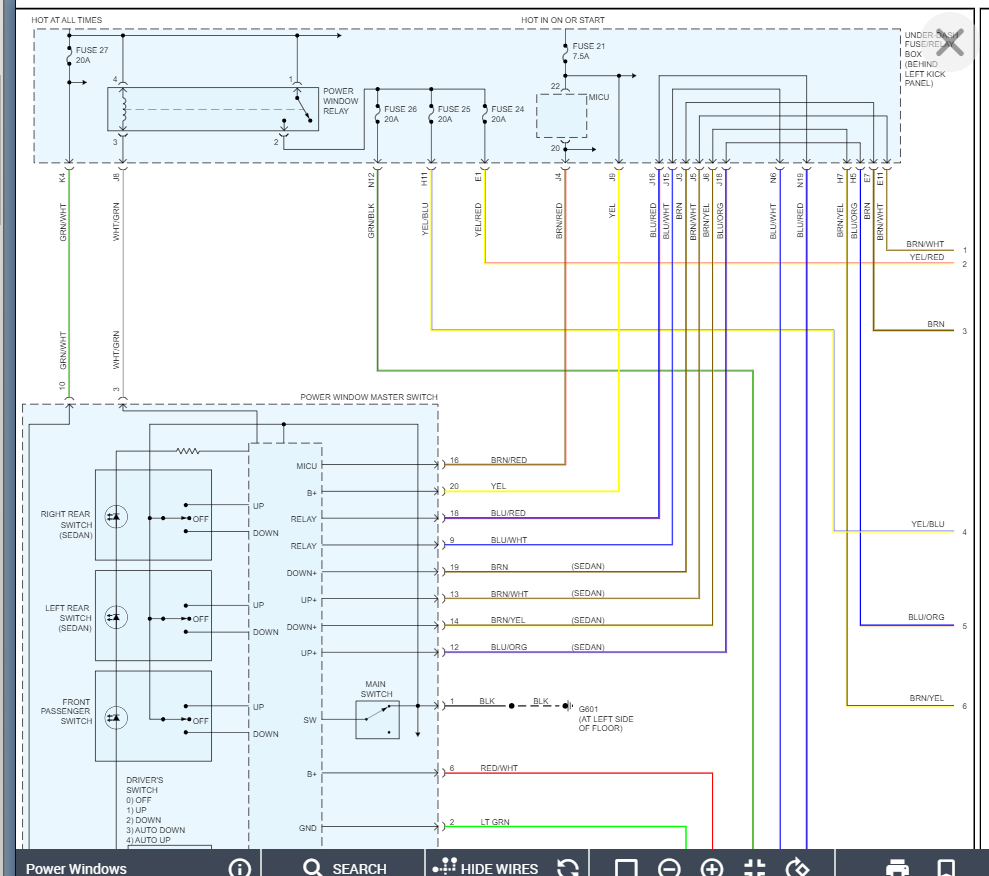Zoom in with the plus magnifier icon

click(712, 867)
